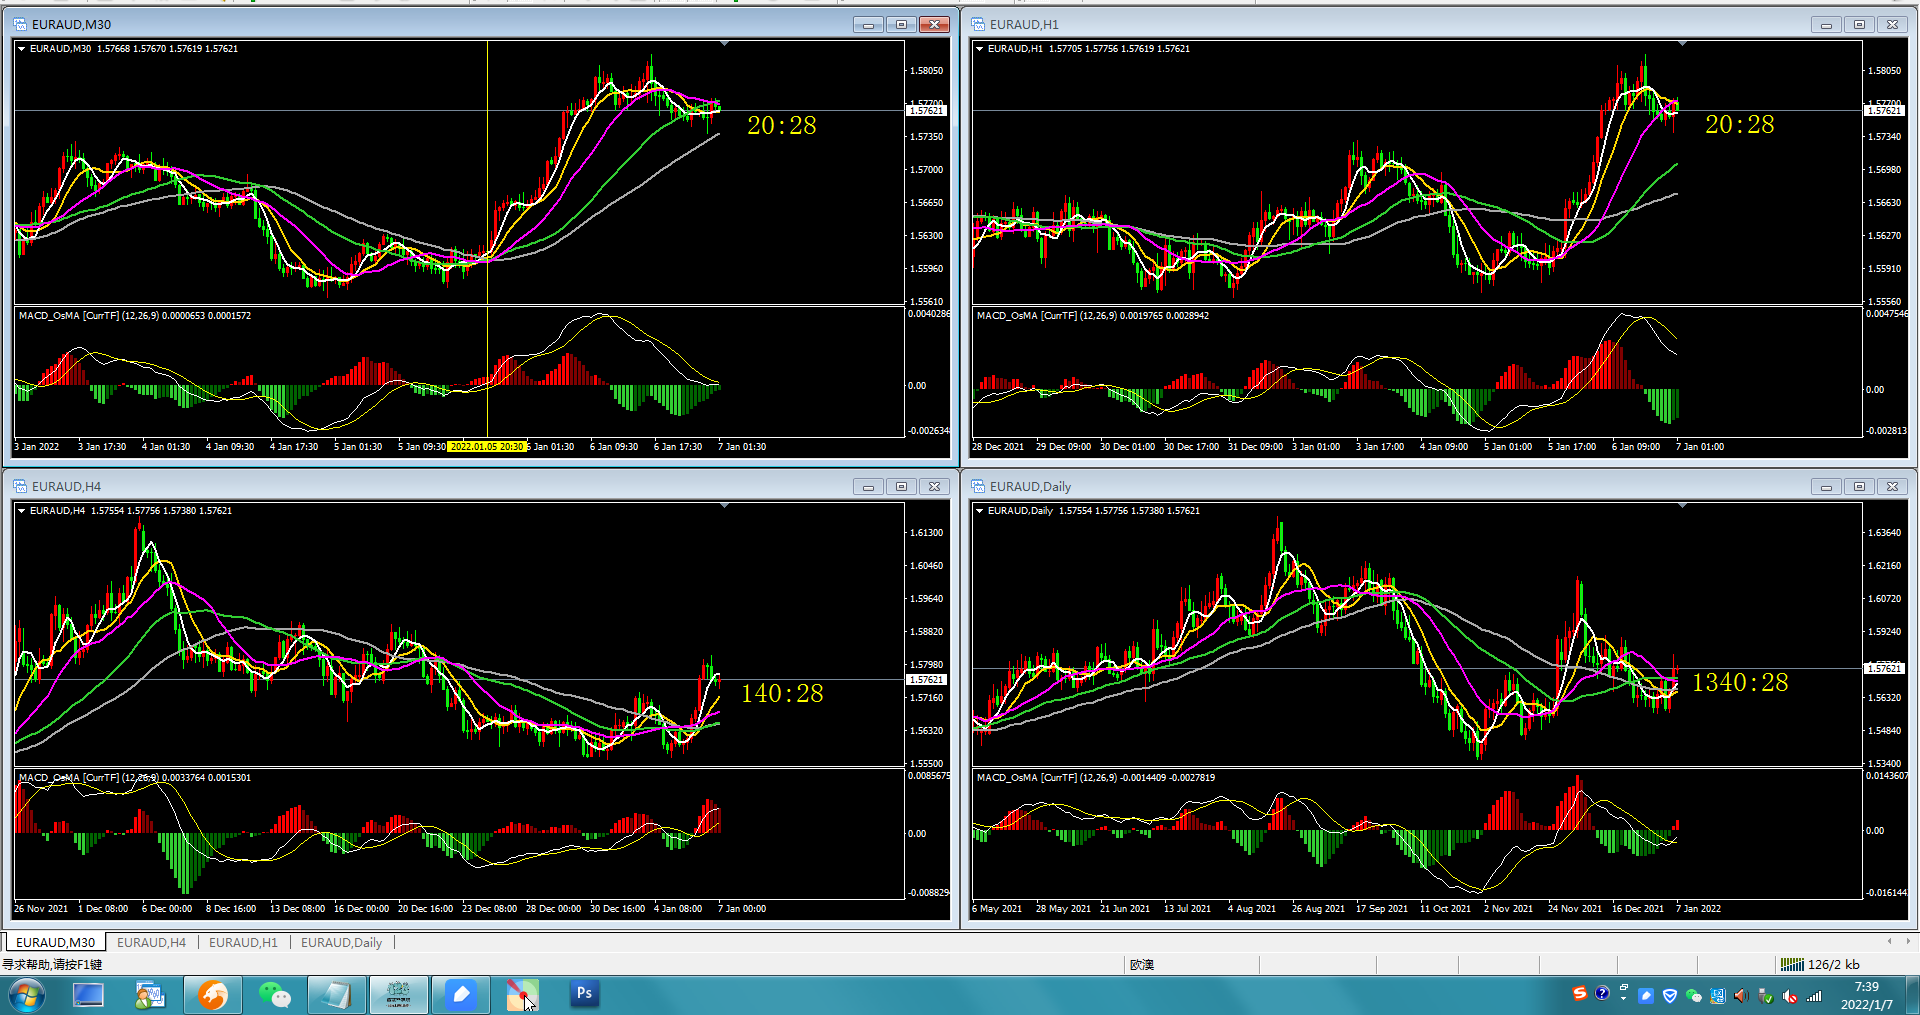Click the EURAUD,H4 chart header triangle

pos(22,510)
